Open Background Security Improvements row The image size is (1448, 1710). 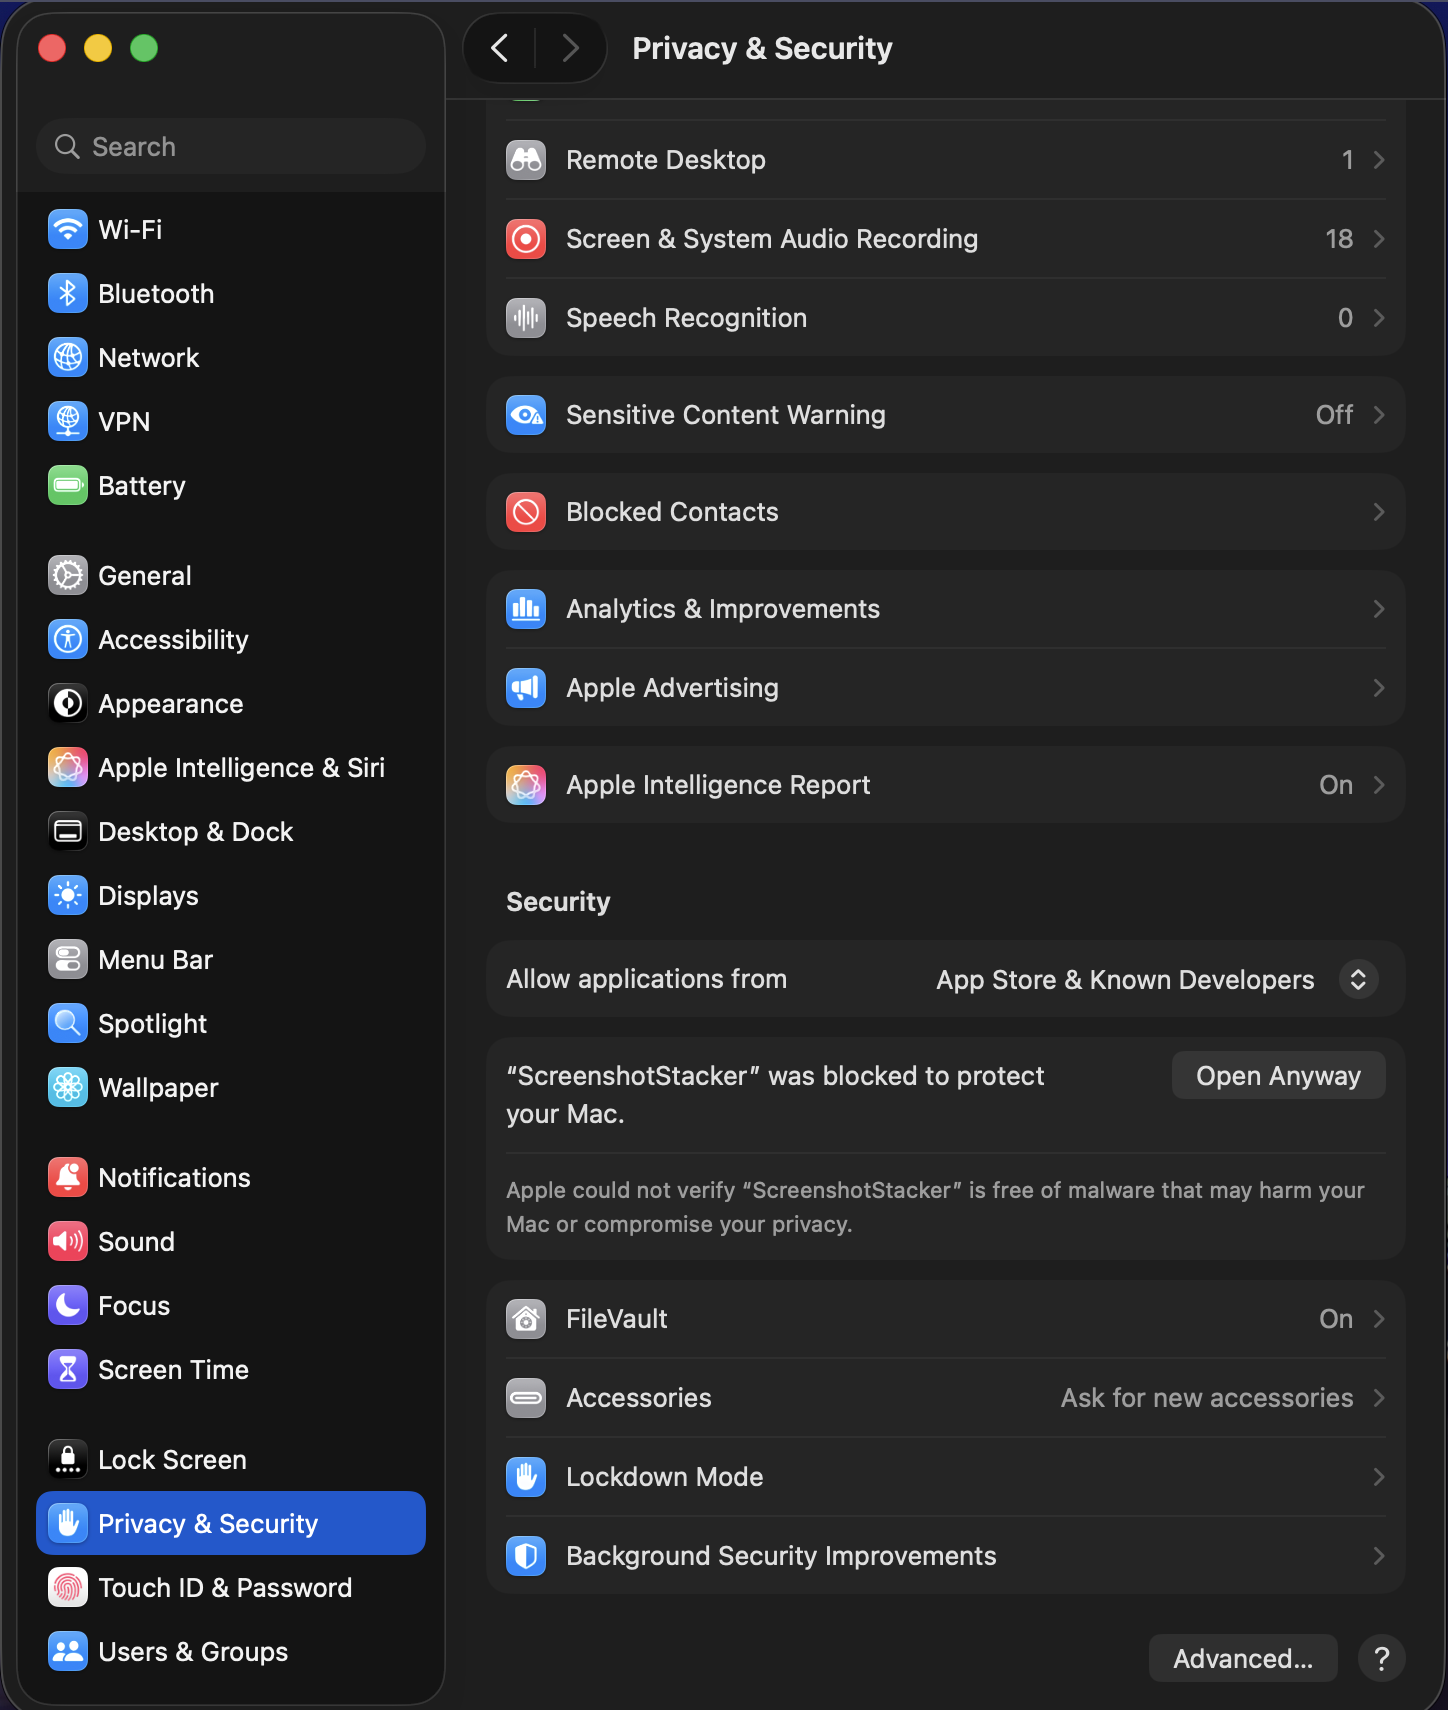[x=946, y=1556]
